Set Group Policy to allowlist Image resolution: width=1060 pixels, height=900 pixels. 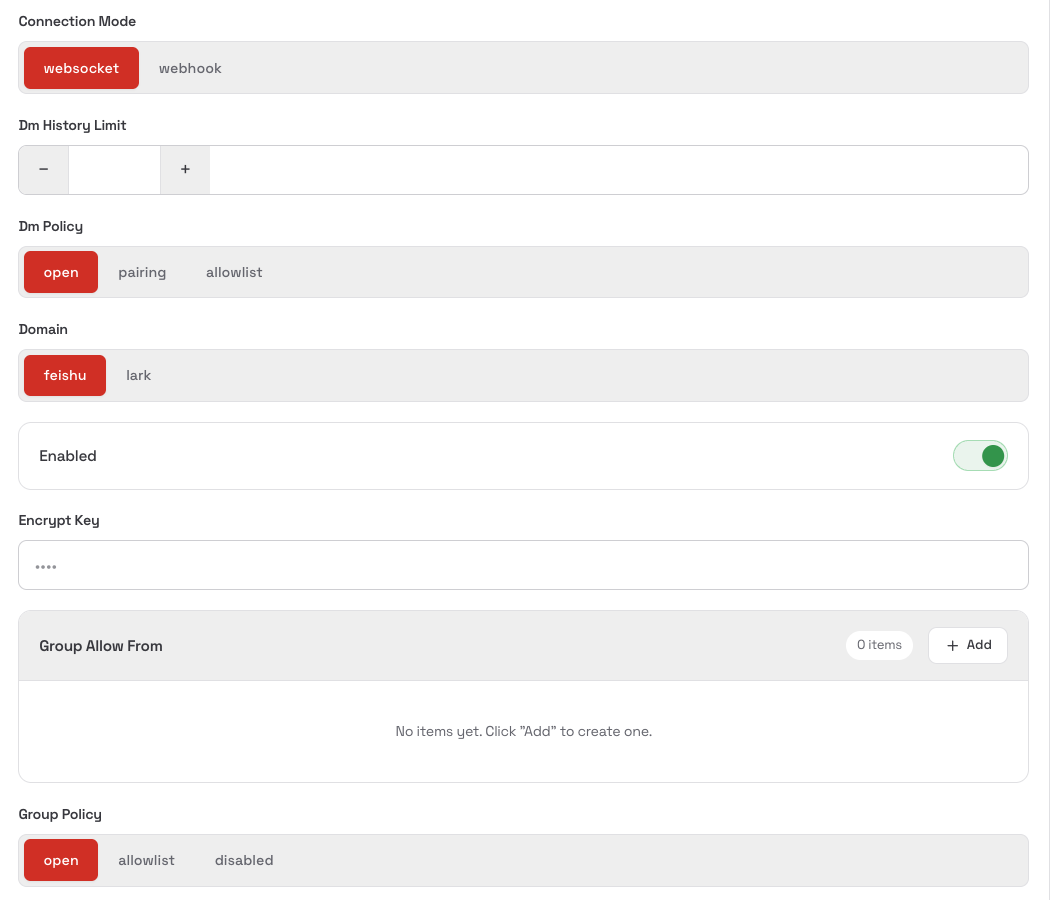pos(147,860)
